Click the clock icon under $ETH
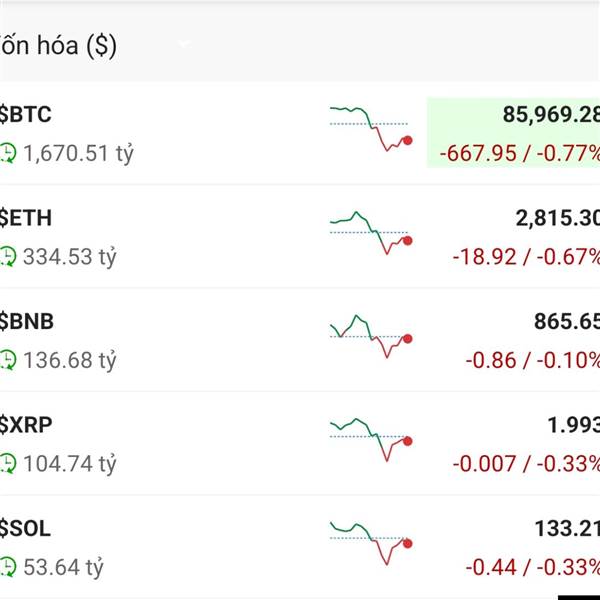The height and width of the screenshot is (600, 600). point(8,257)
